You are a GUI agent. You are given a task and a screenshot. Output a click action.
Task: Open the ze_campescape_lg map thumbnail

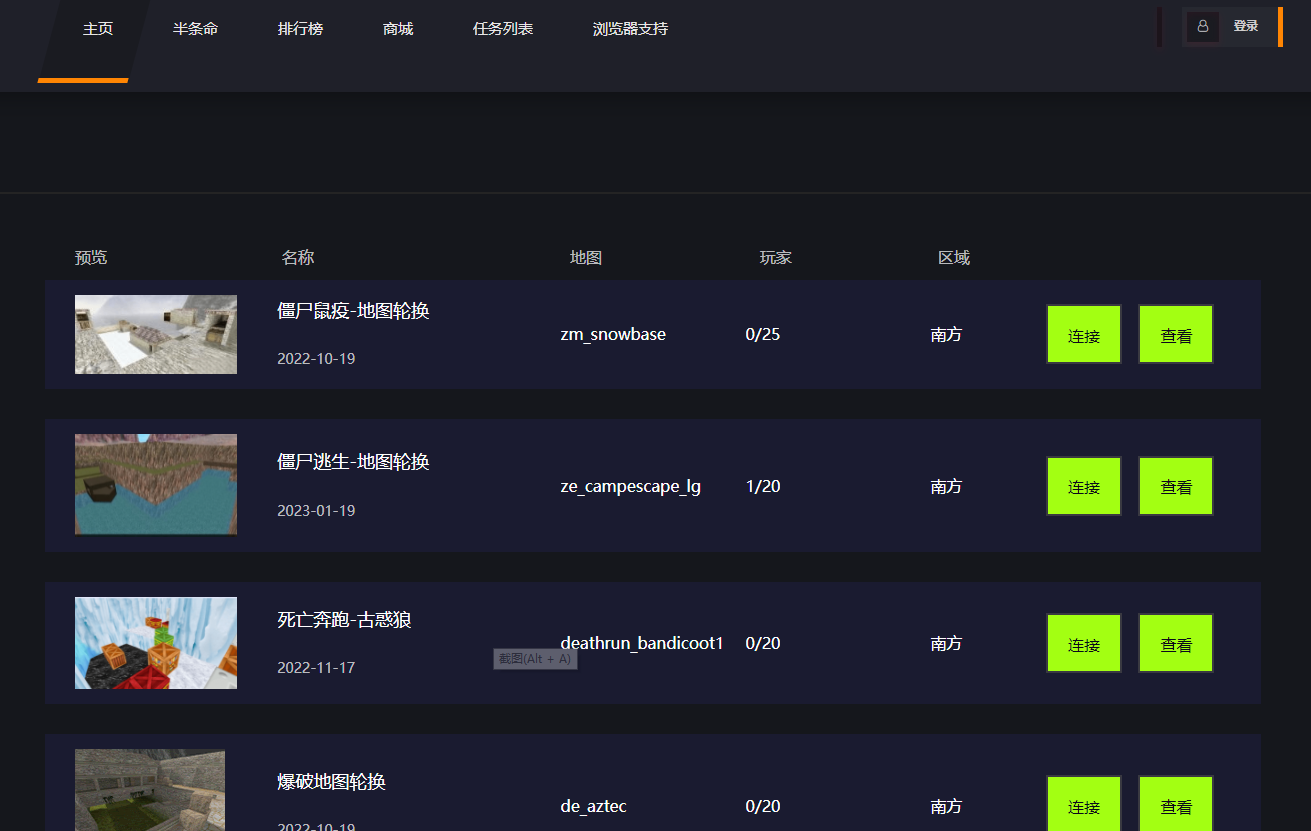pos(156,484)
